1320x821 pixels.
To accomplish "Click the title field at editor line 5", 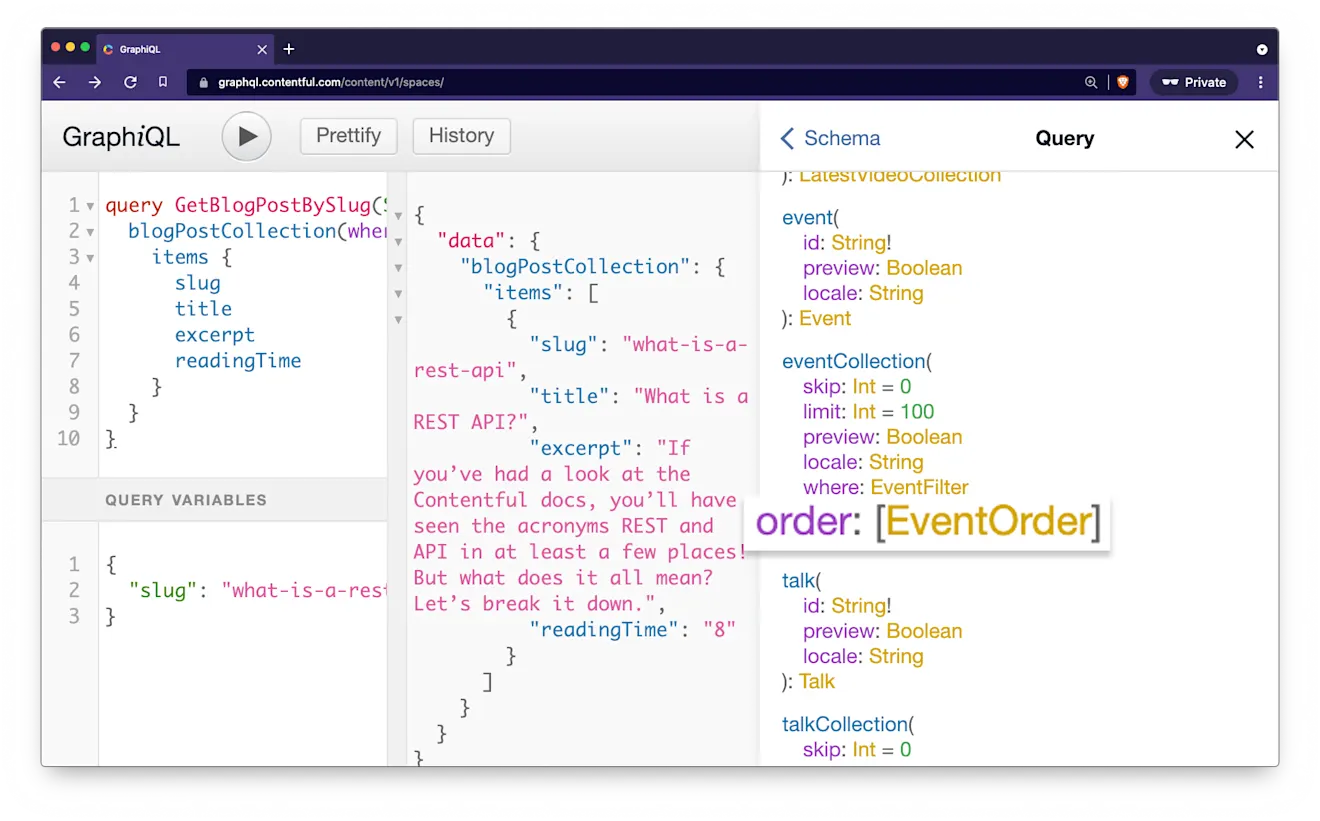I will [203, 309].
